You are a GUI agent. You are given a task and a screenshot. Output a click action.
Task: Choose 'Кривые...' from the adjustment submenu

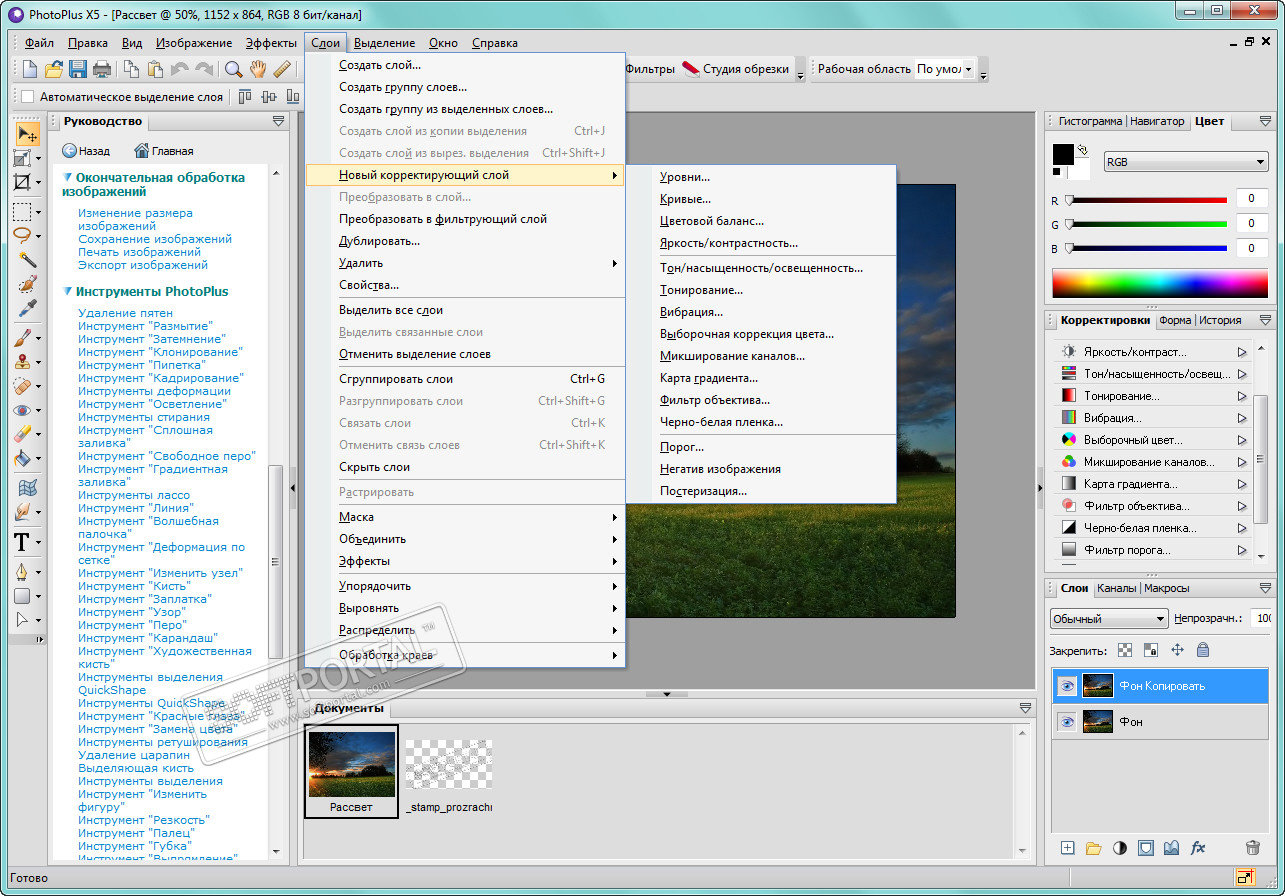[685, 199]
